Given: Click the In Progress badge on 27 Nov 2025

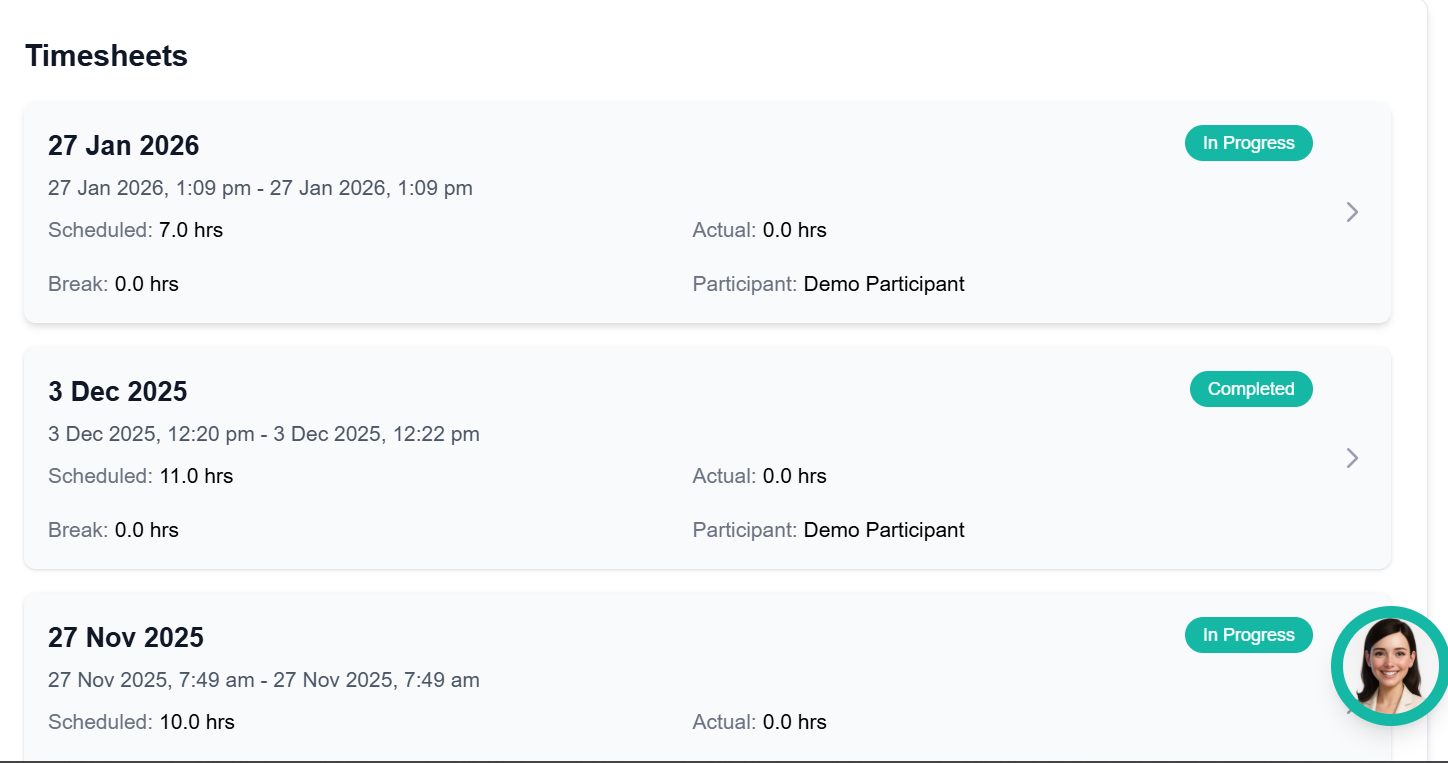Looking at the screenshot, I should 1248,635.
